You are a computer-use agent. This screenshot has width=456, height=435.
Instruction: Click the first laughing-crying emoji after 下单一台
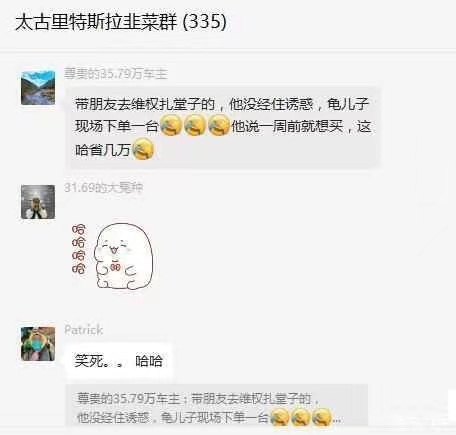click(x=171, y=125)
